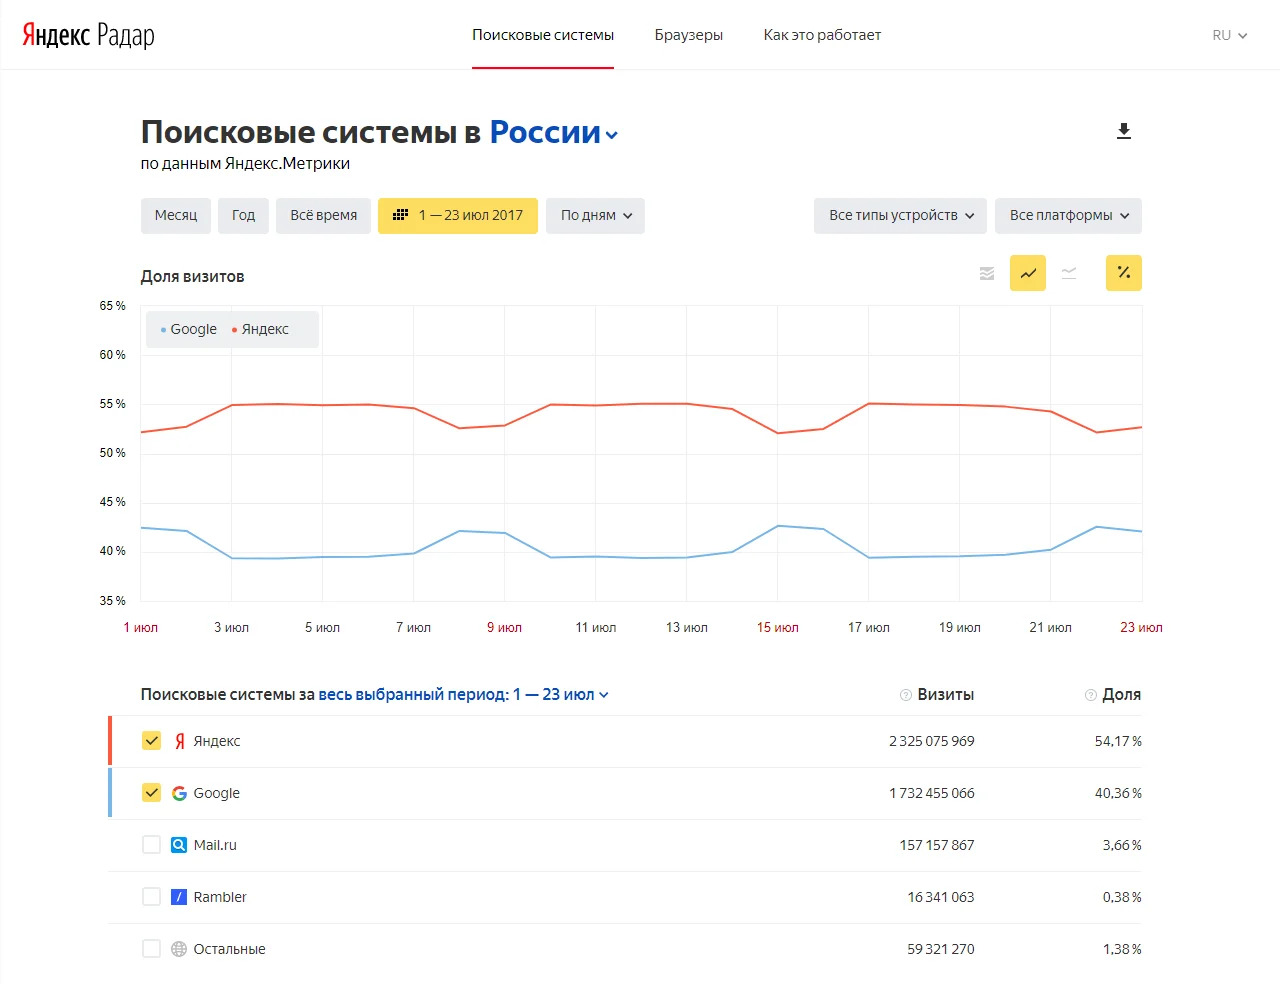
Task: Uncheck the Яндекс checkbox
Action: coord(151,741)
